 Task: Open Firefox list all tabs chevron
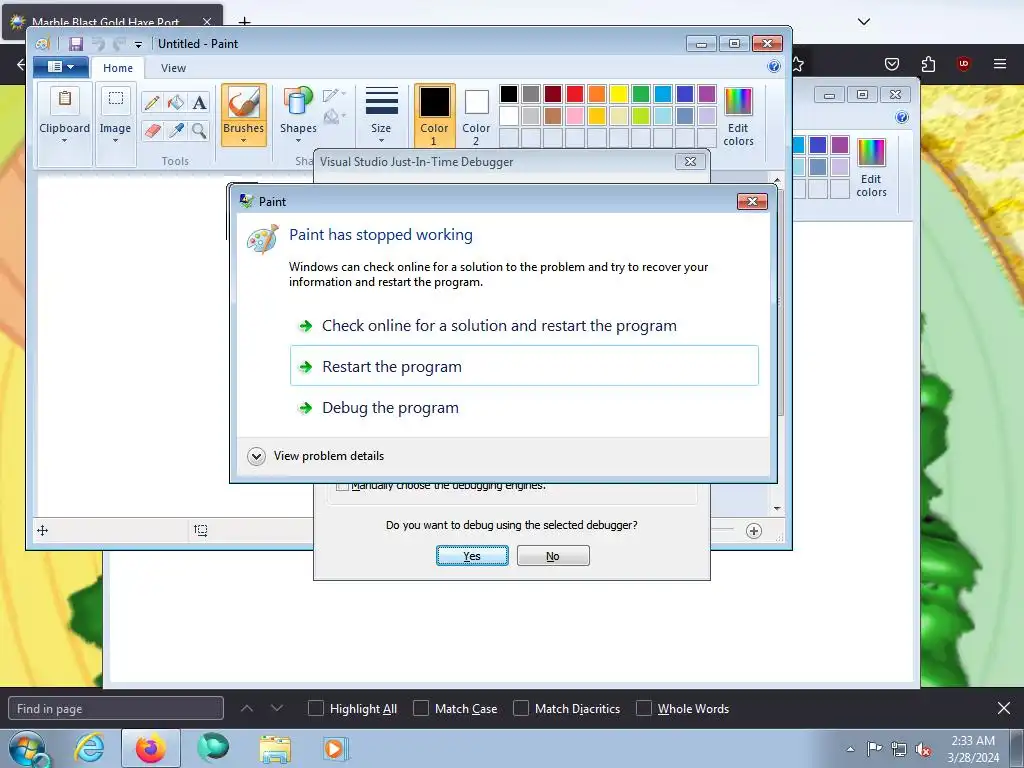[864, 22]
